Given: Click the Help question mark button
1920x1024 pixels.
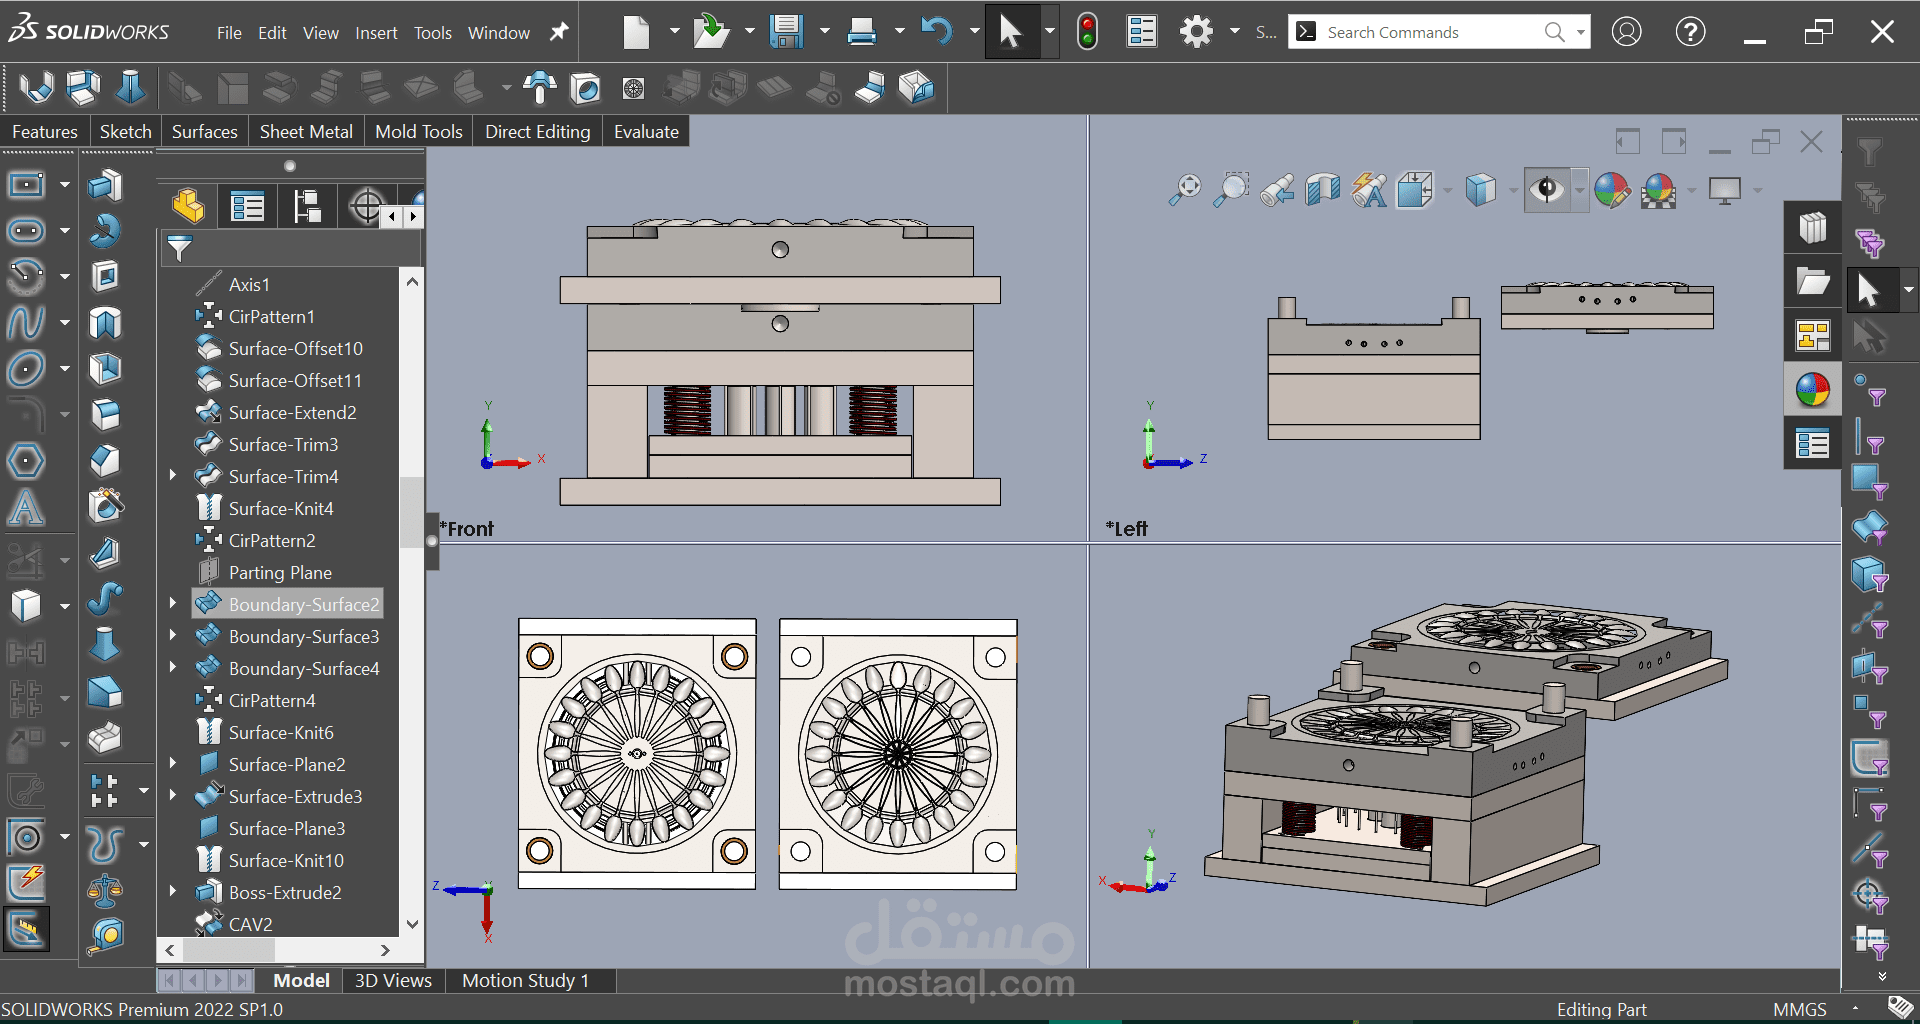Looking at the screenshot, I should click(1690, 32).
